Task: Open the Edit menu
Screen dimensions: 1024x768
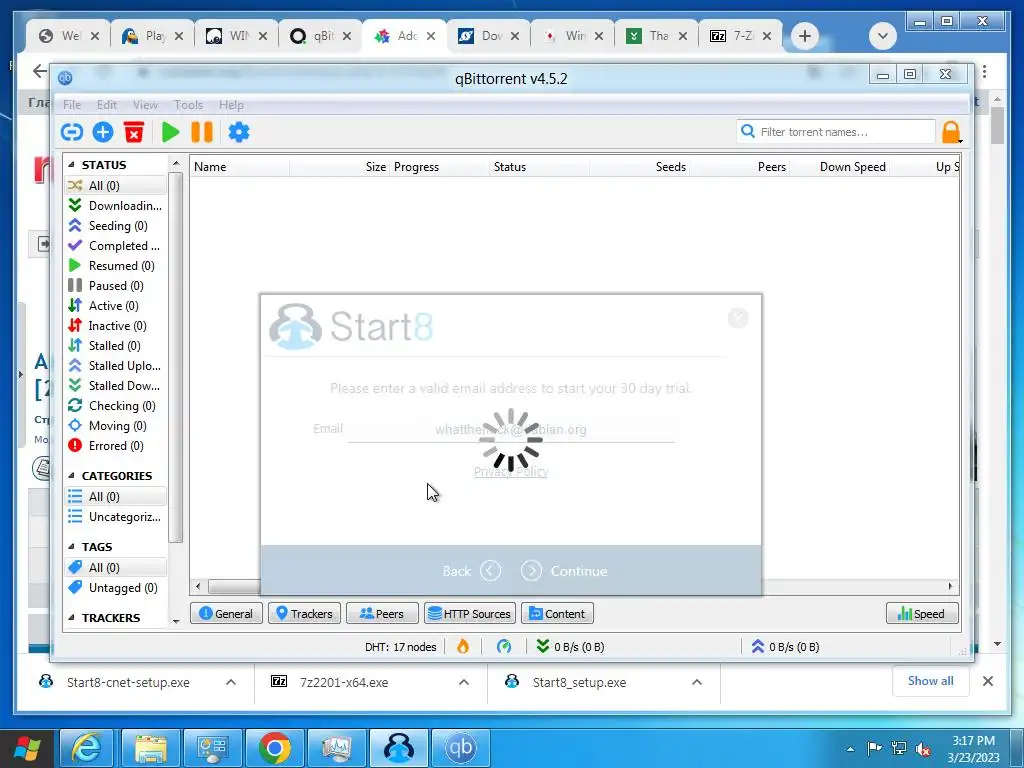Action: tap(106, 104)
